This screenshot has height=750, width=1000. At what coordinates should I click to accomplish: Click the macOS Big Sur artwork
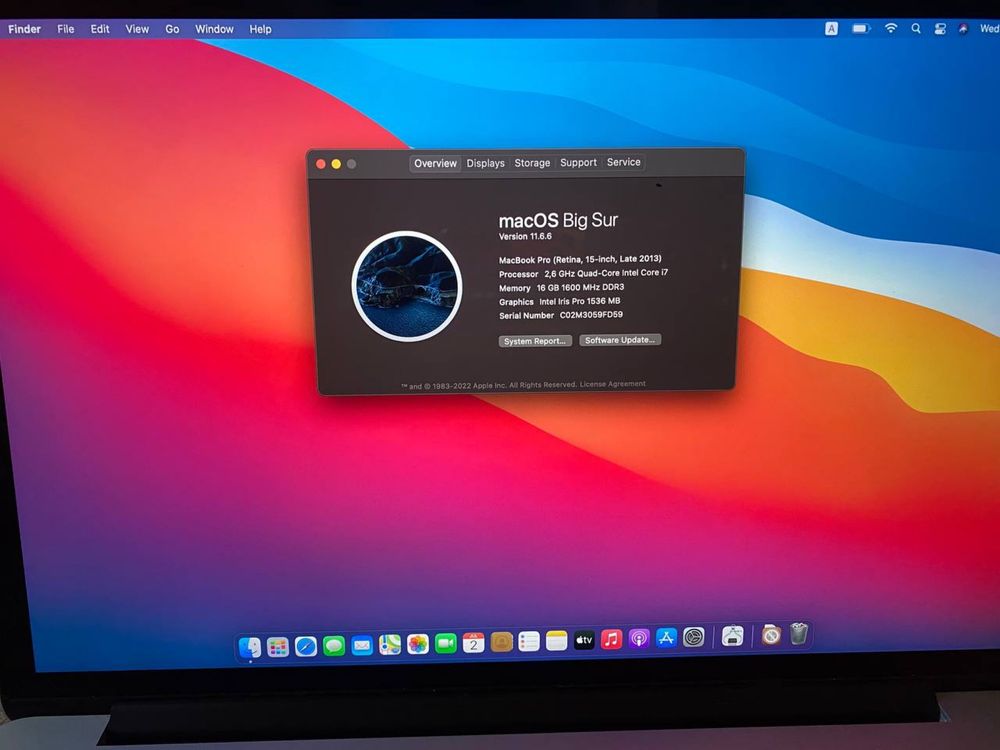coord(407,286)
